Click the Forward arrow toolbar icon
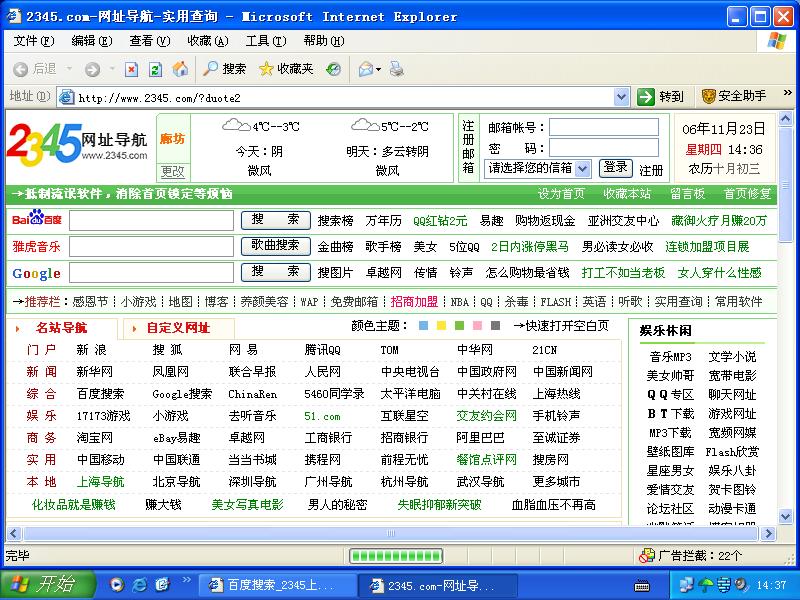The image size is (800, 600). point(92,69)
